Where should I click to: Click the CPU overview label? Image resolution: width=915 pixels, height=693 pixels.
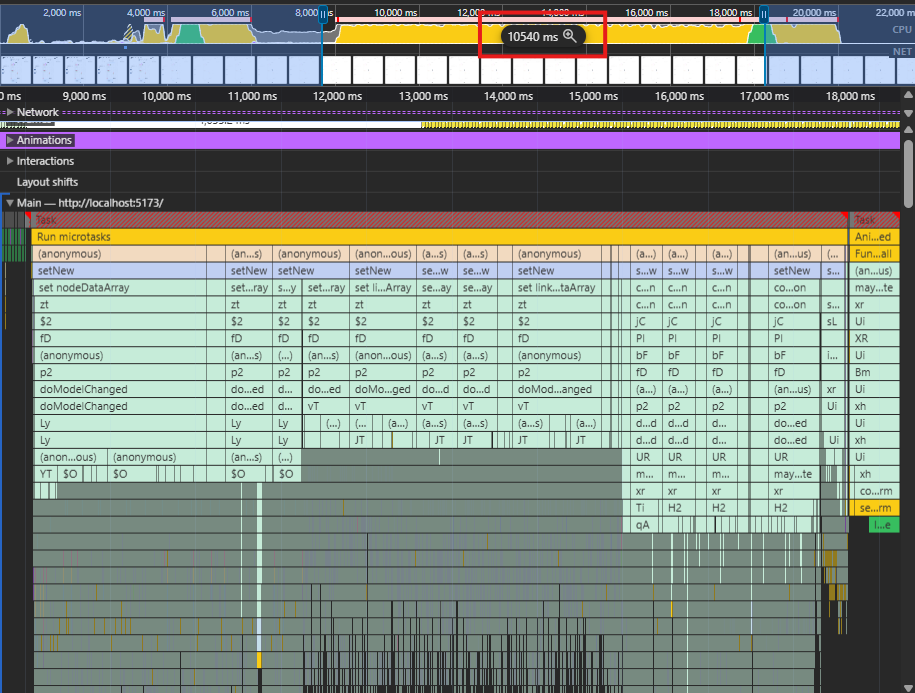(902, 29)
